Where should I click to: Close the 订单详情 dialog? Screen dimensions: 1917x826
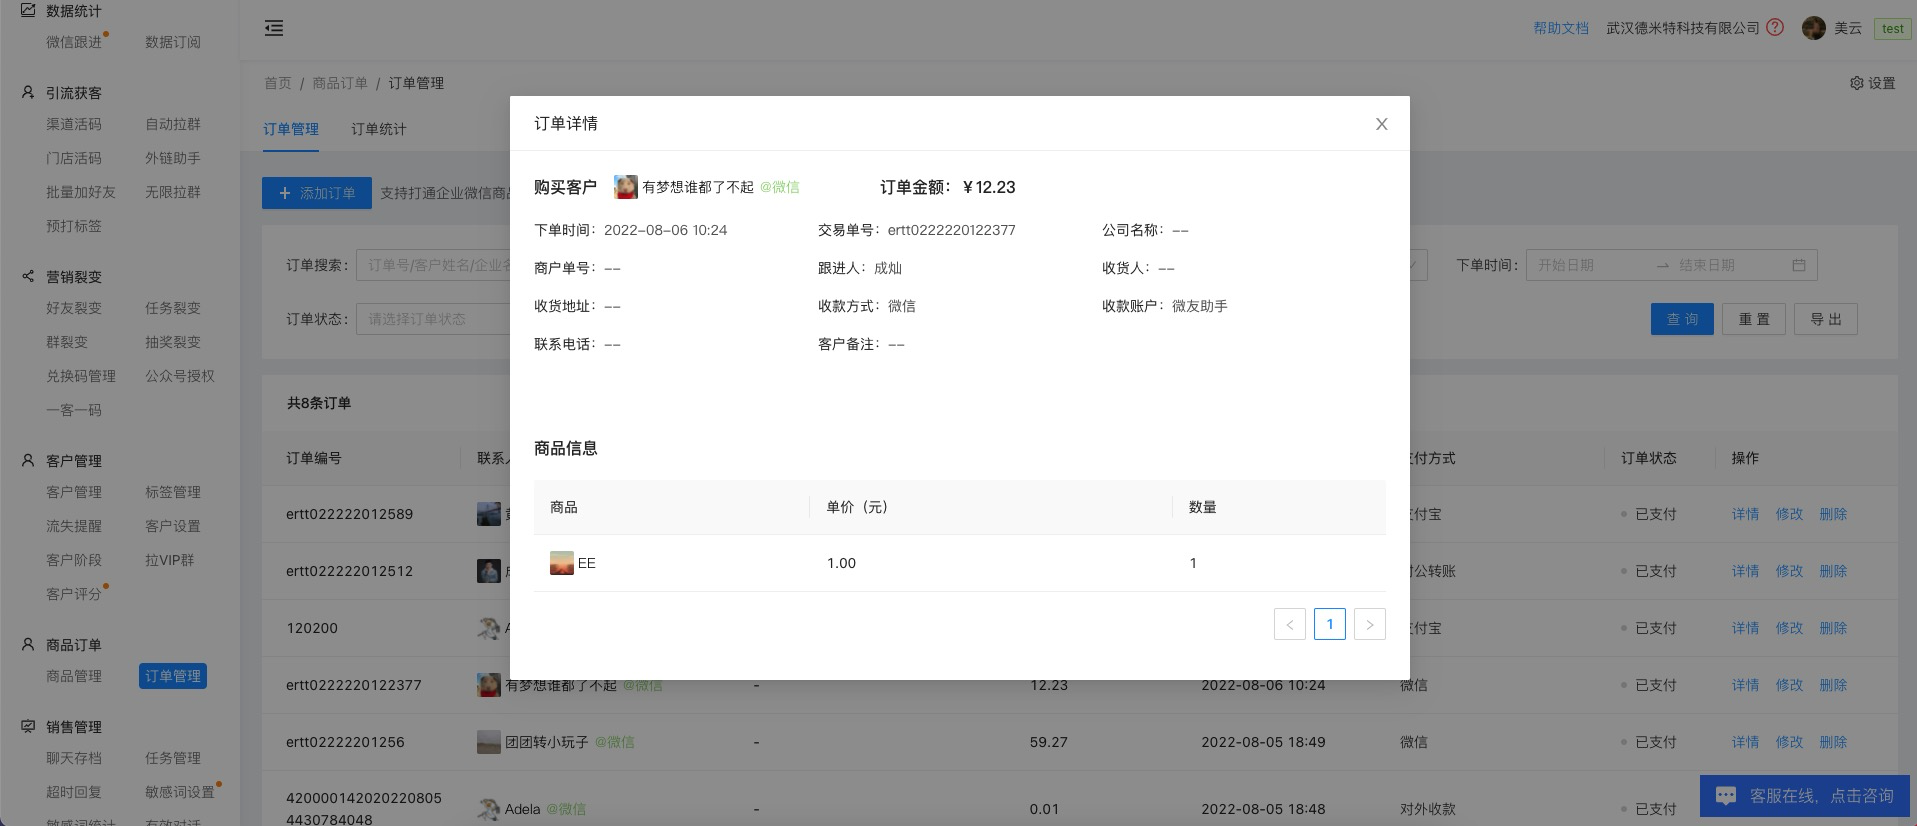(x=1381, y=124)
